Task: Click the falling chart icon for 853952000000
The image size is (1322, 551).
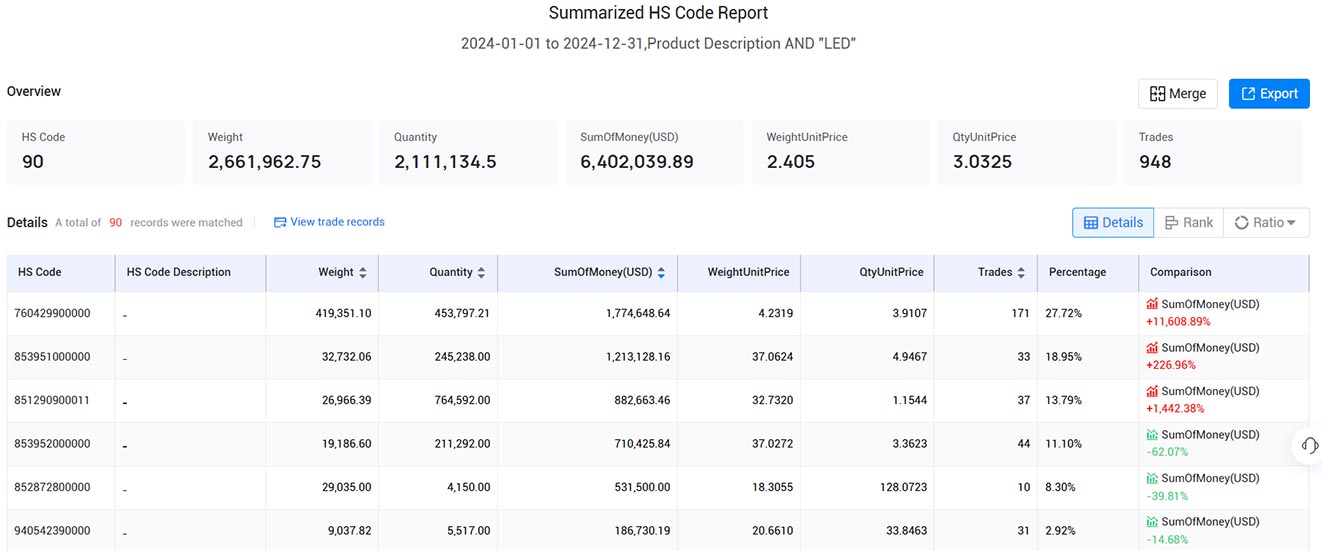Action: click(1152, 435)
